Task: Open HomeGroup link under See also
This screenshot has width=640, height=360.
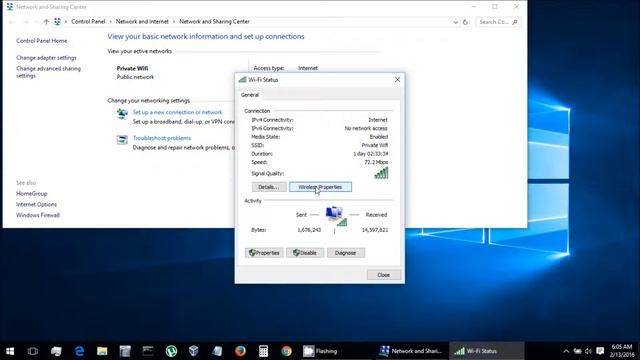Action: (x=31, y=193)
